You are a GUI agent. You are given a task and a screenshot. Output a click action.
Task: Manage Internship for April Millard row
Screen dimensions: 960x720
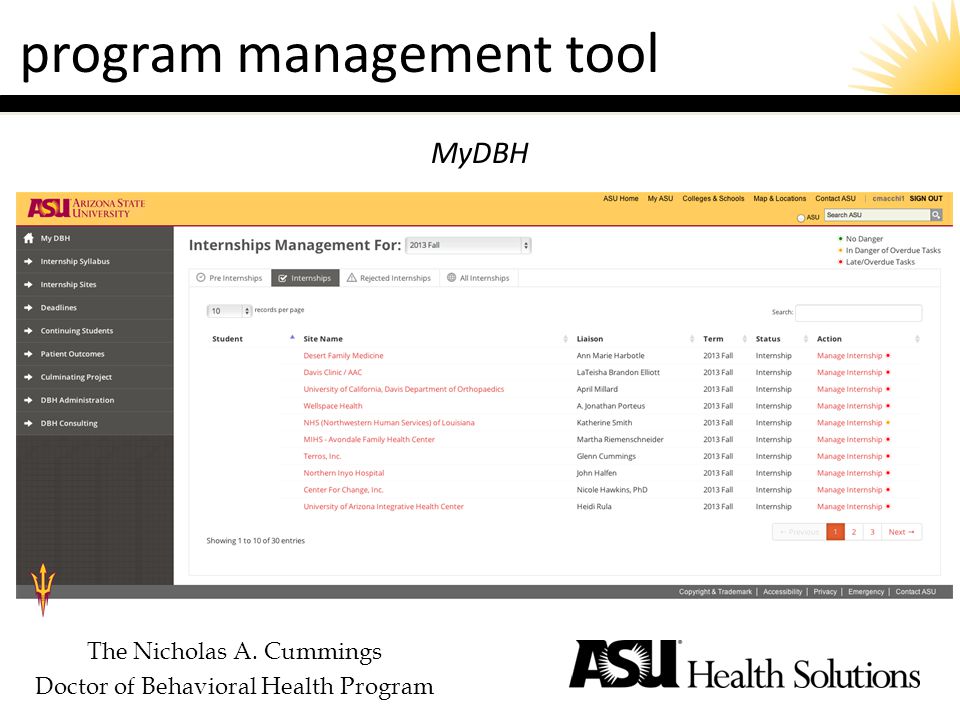849,389
